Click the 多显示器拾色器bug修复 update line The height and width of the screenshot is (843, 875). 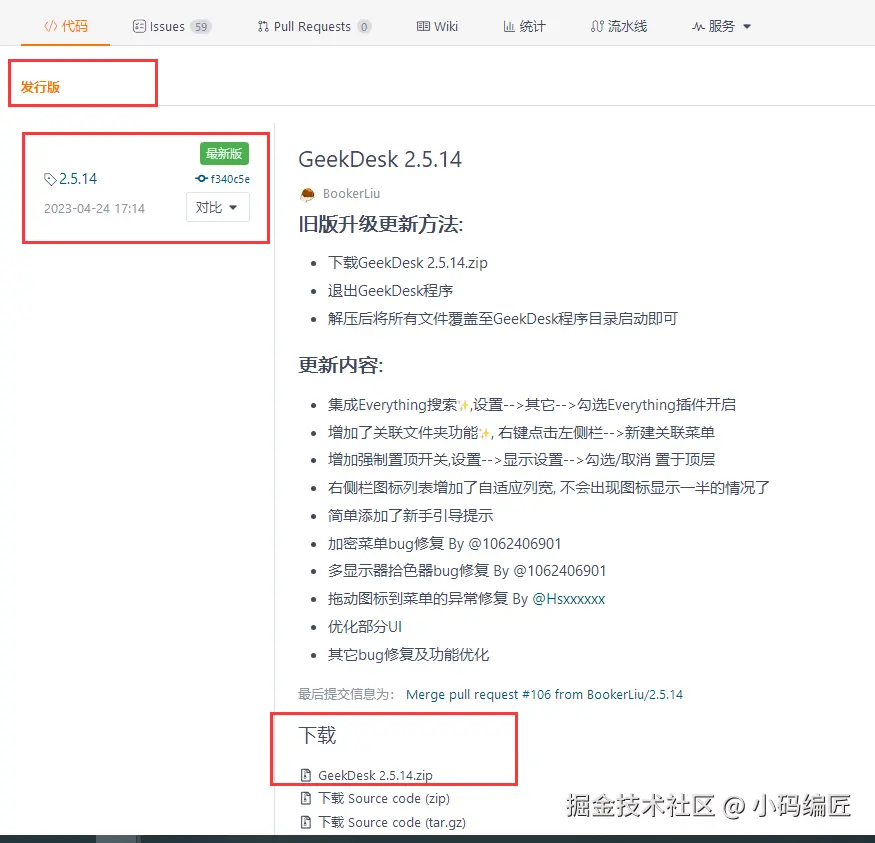pyautogui.click(x=467, y=571)
